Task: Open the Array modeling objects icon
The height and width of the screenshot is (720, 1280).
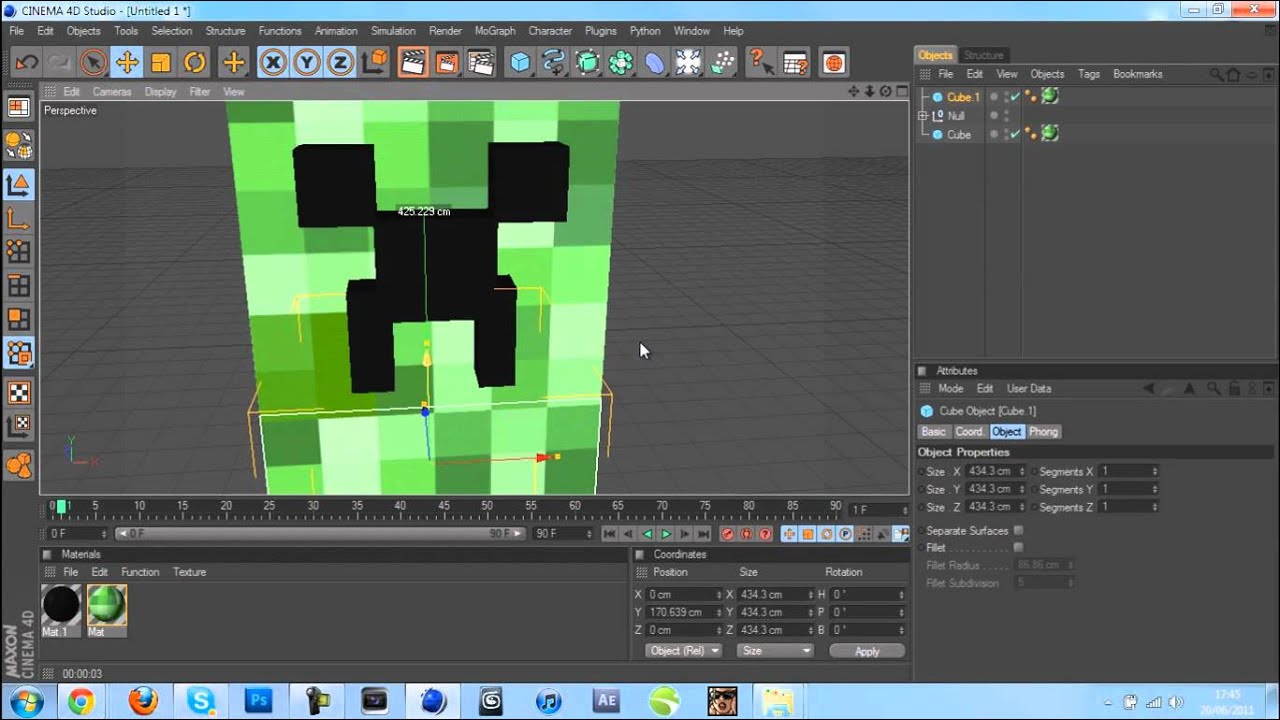Action: tap(621, 63)
